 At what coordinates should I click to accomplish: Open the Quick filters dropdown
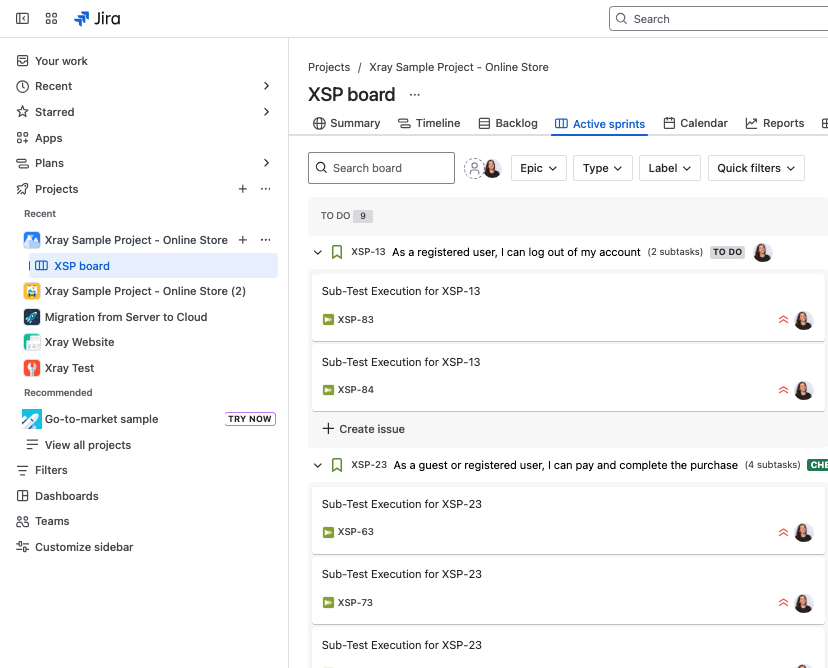tap(756, 168)
